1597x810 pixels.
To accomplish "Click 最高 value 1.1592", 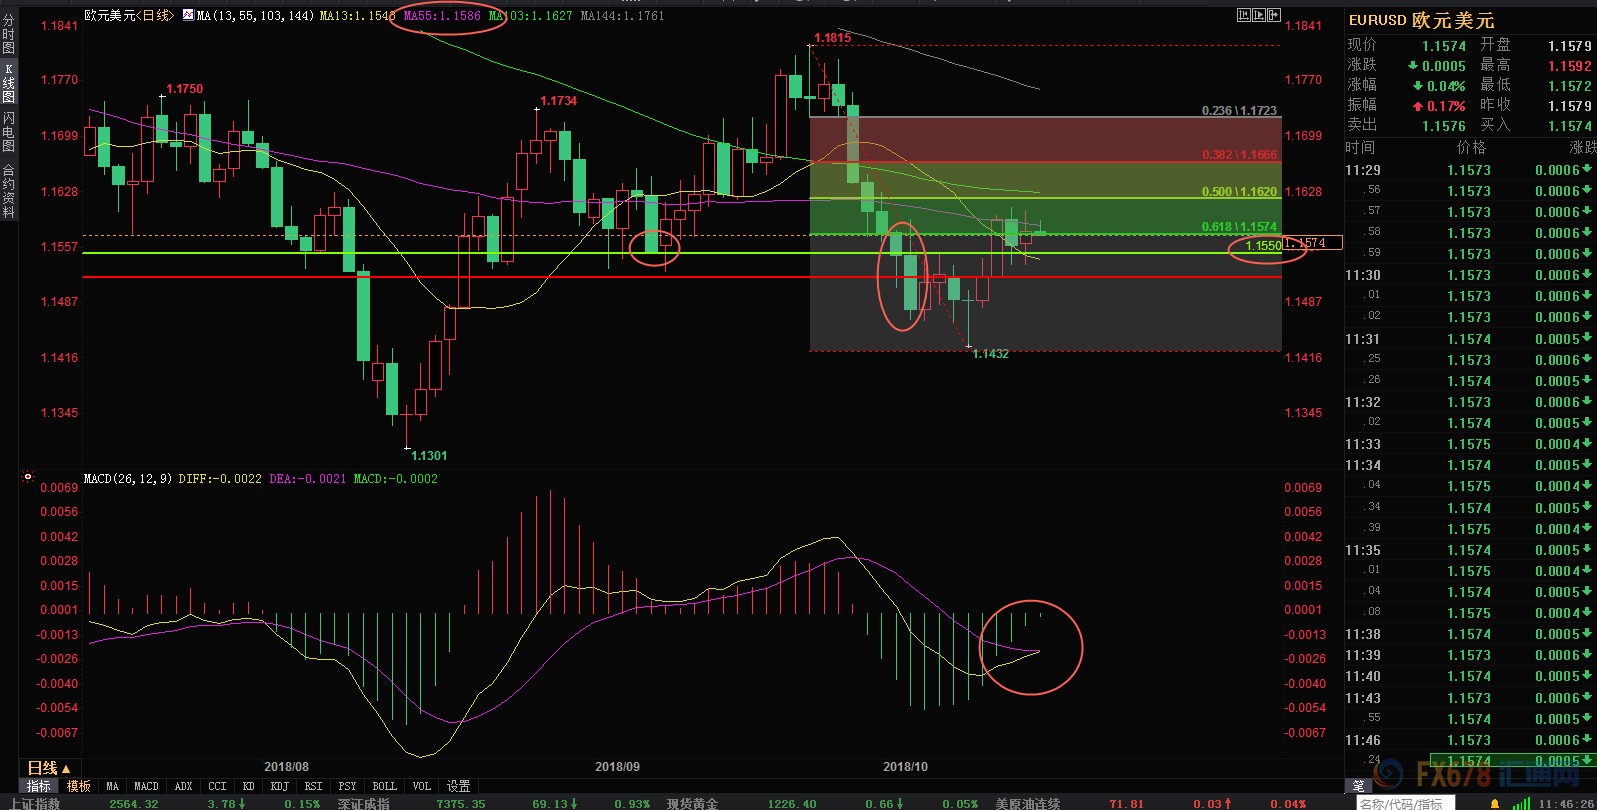I will pyautogui.click(x=1570, y=66).
